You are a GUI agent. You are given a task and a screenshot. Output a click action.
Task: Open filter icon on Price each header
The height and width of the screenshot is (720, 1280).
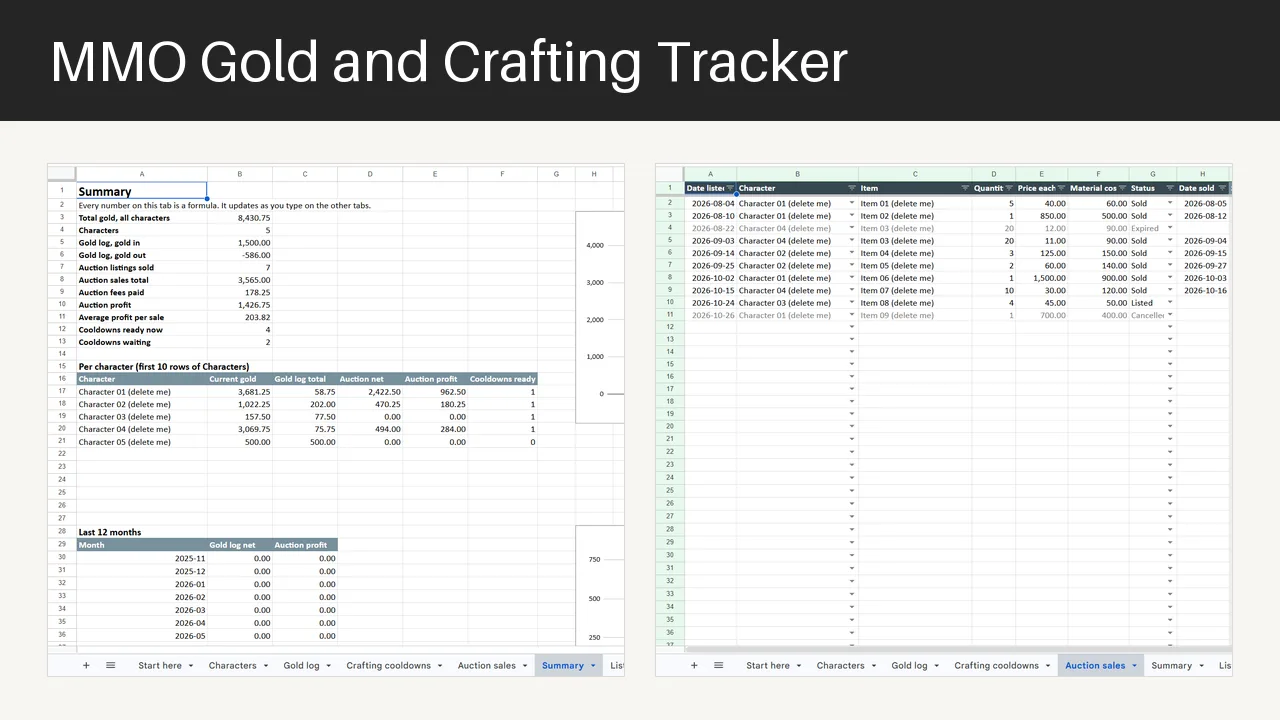[x=1061, y=188]
